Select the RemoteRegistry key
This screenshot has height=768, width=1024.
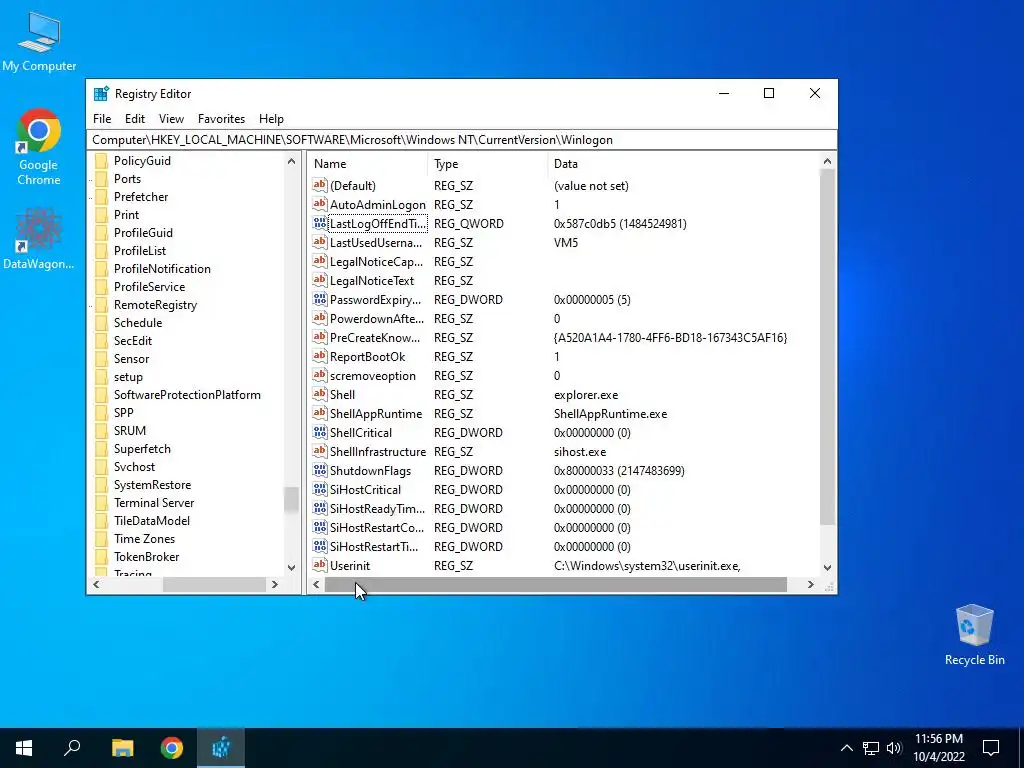coord(155,305)
